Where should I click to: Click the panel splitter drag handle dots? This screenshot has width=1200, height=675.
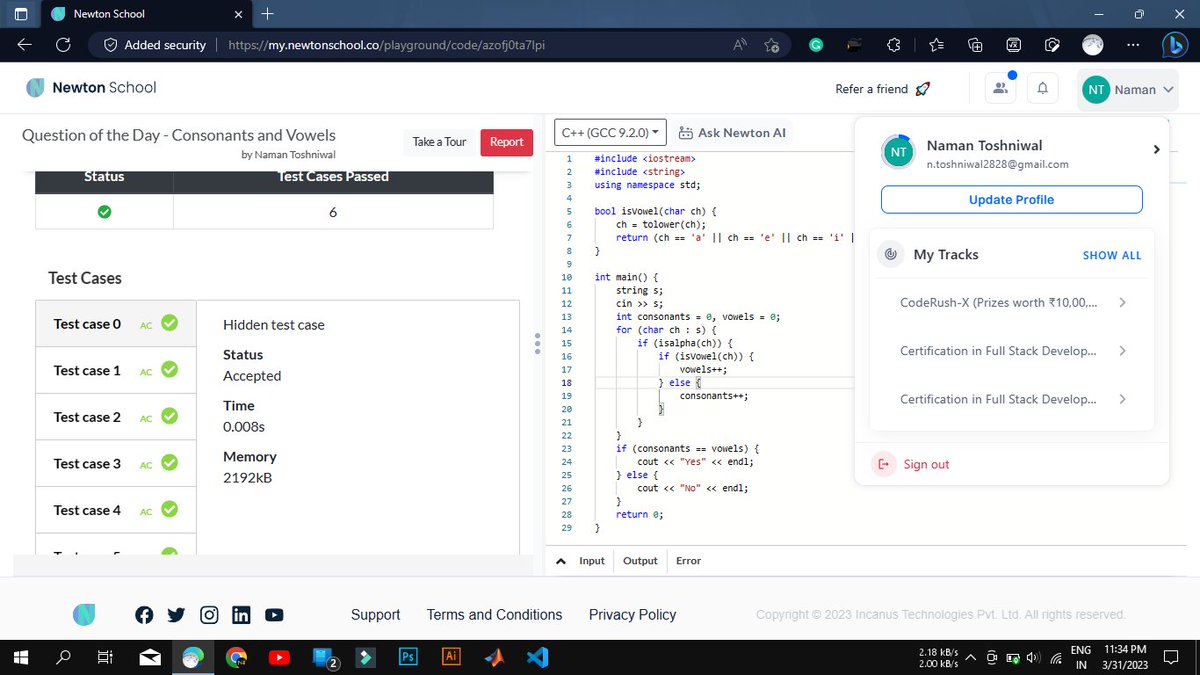(x=537, y=343)
